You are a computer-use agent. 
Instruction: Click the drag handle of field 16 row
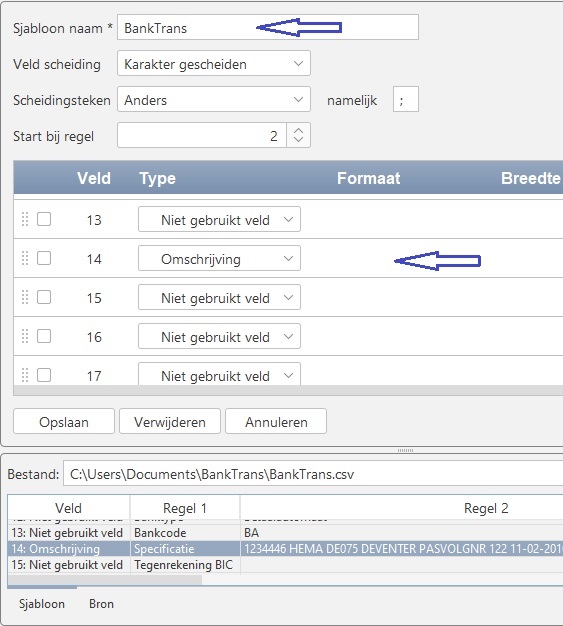click(25, 336)
